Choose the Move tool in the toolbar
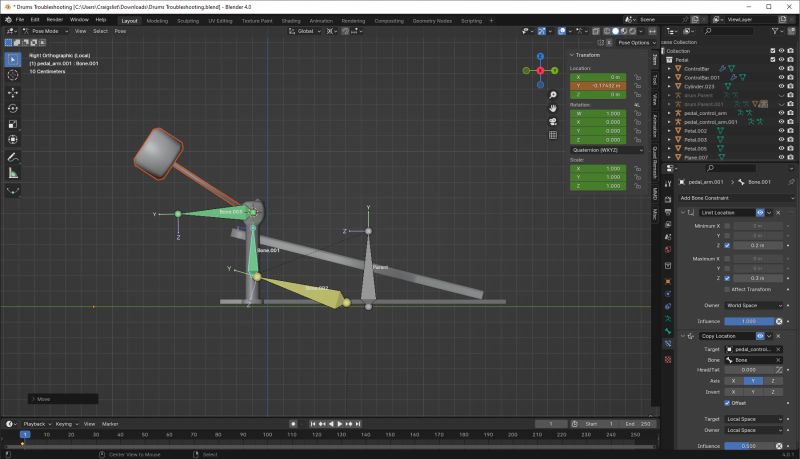Image resolution: width=800 pixels, height=459 pixels. point(13,92)
